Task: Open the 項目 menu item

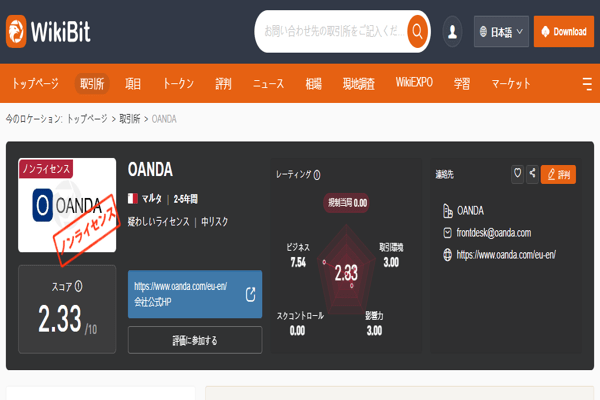Action: click(x=133, y=83)
